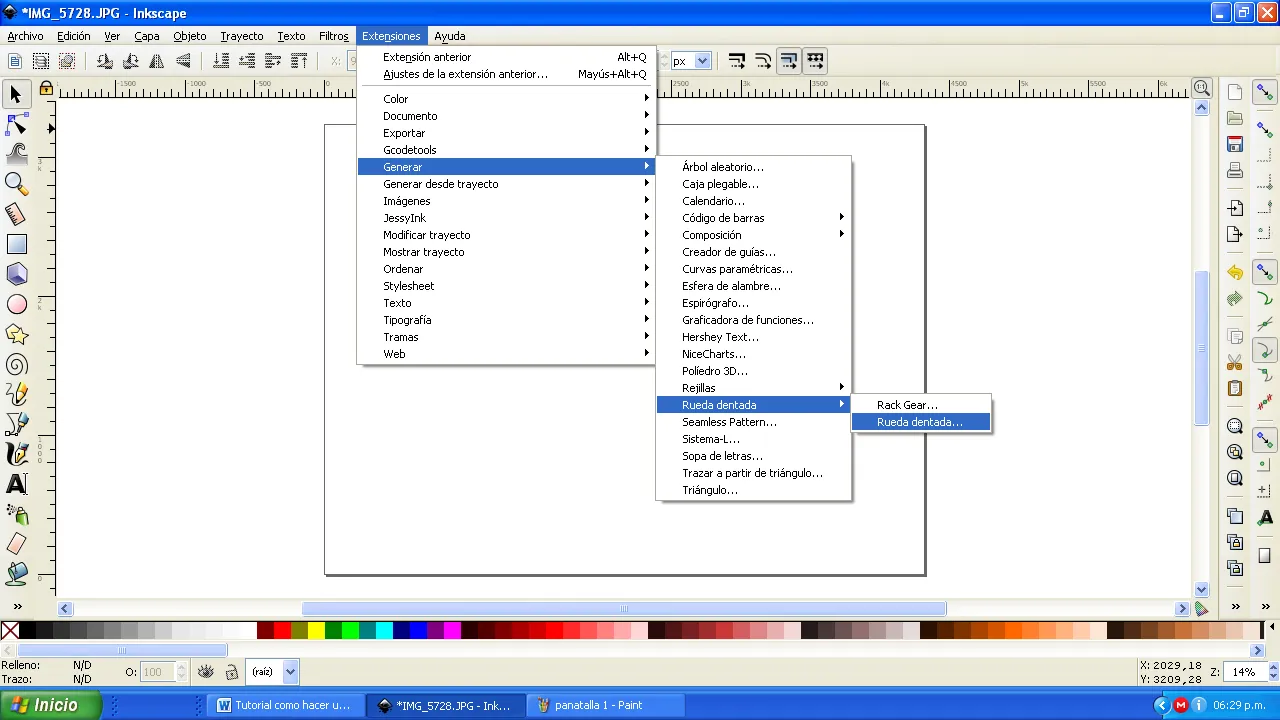Open the Filtros menu
The image size is (1280, 720).
[333, 36]
